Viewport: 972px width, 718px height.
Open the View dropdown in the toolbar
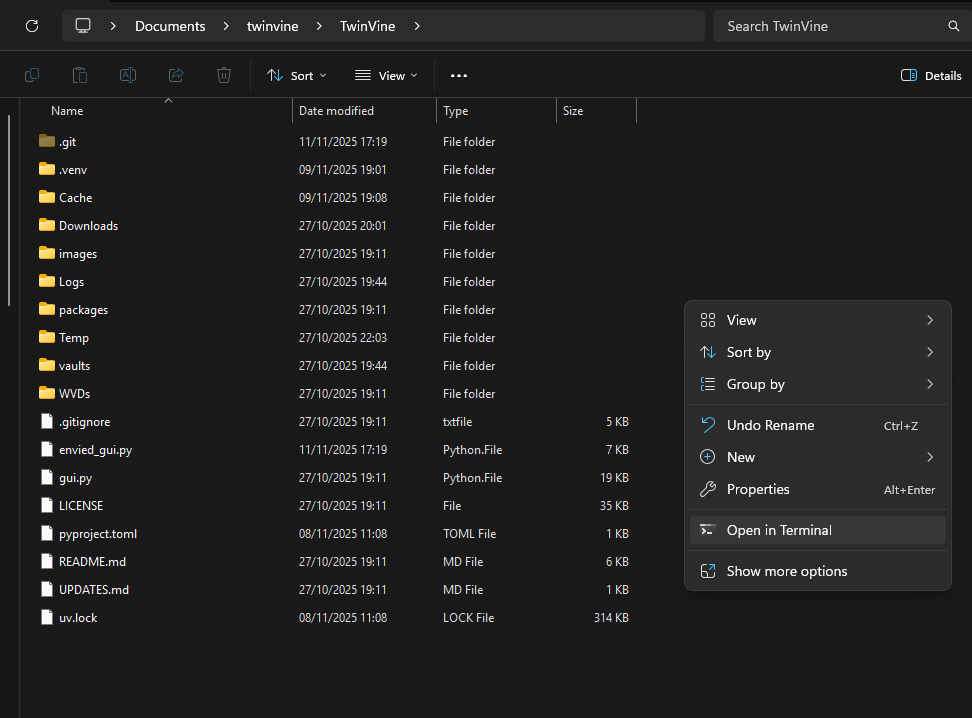386,75
